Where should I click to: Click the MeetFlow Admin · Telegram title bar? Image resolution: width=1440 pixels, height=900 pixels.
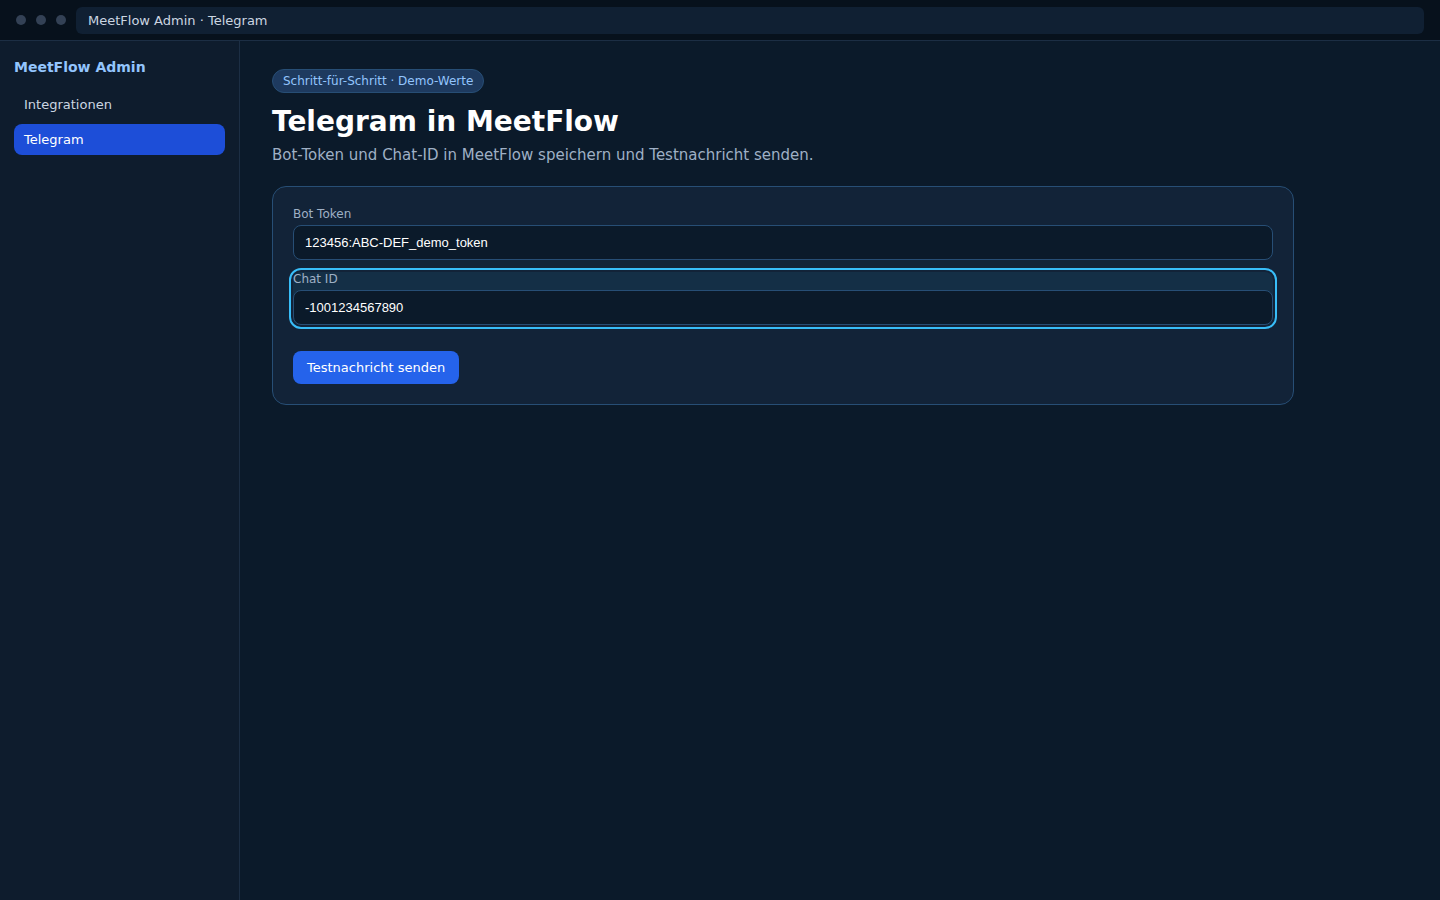coord(750,21)
